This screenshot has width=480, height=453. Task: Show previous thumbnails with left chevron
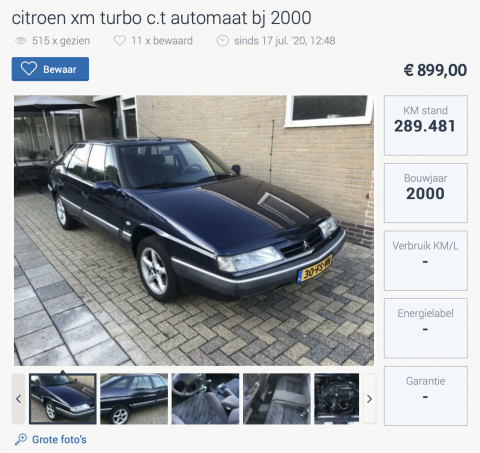click(x=19, y=399)
